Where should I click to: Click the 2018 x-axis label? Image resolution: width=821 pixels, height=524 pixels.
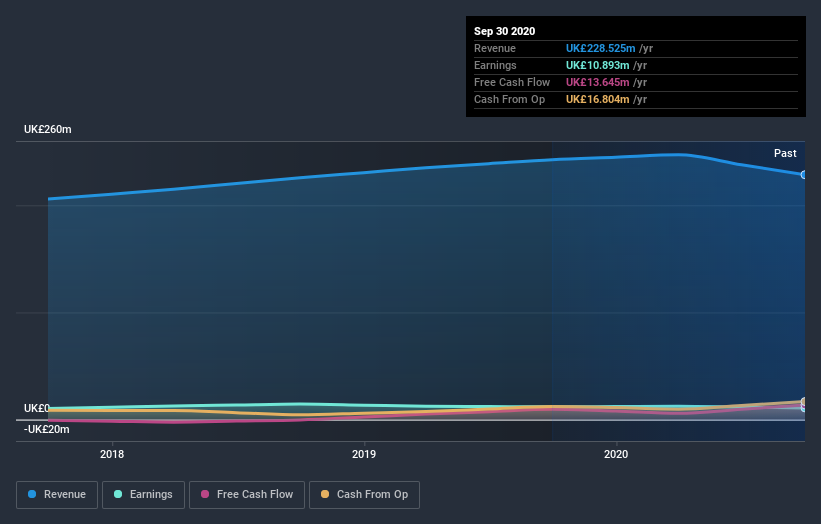(x=112, y=454)
